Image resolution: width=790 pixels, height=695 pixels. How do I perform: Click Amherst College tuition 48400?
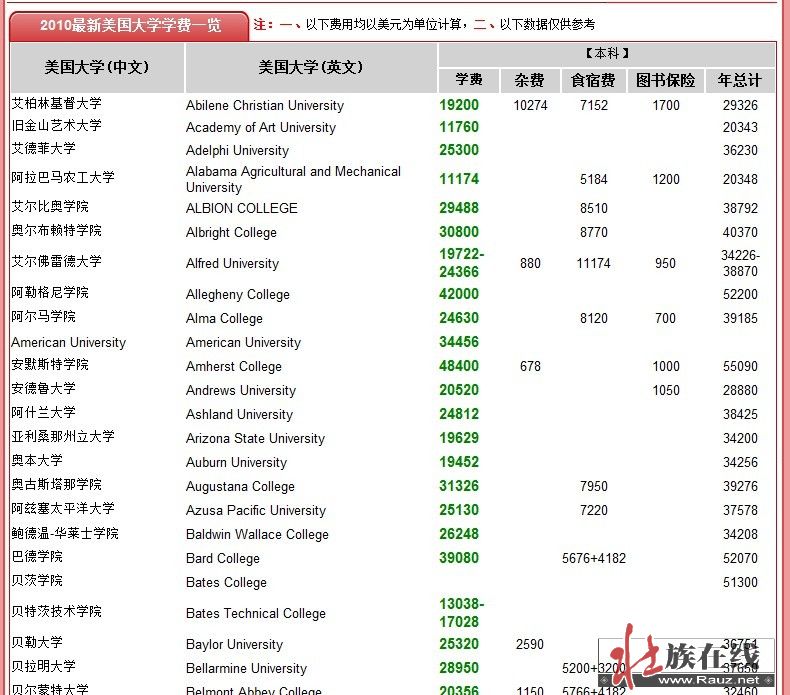[x=459, y=366]
